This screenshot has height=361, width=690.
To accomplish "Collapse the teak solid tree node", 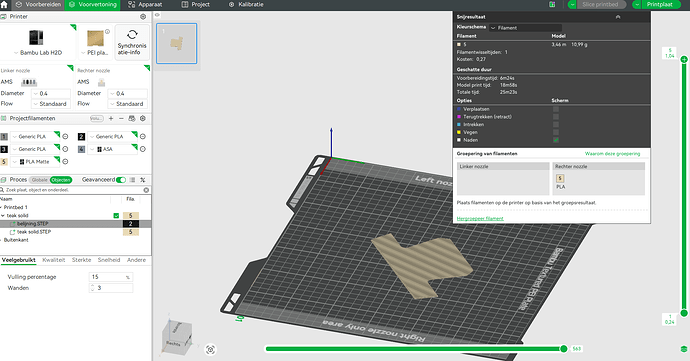I will (3, 216).
